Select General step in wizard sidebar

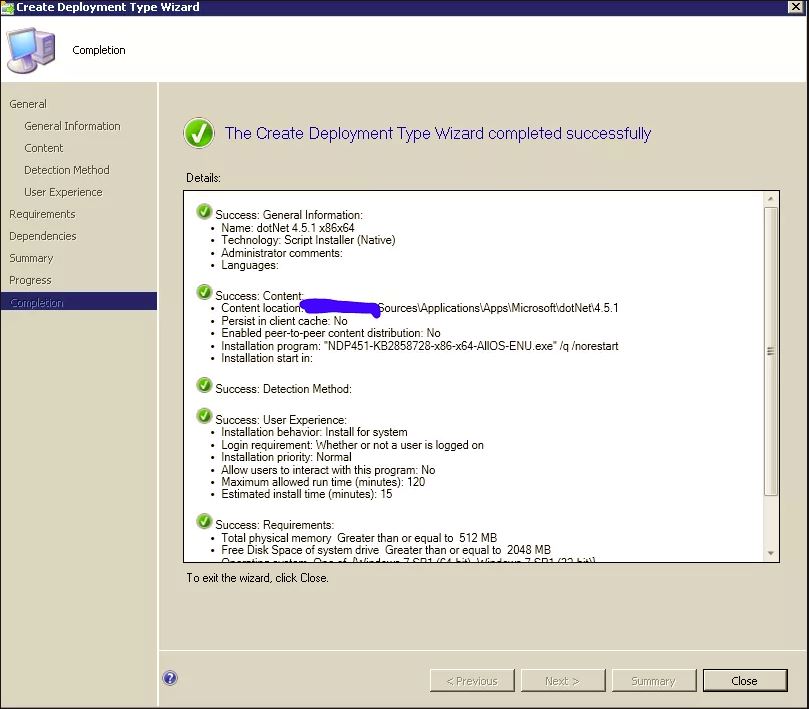28,104
